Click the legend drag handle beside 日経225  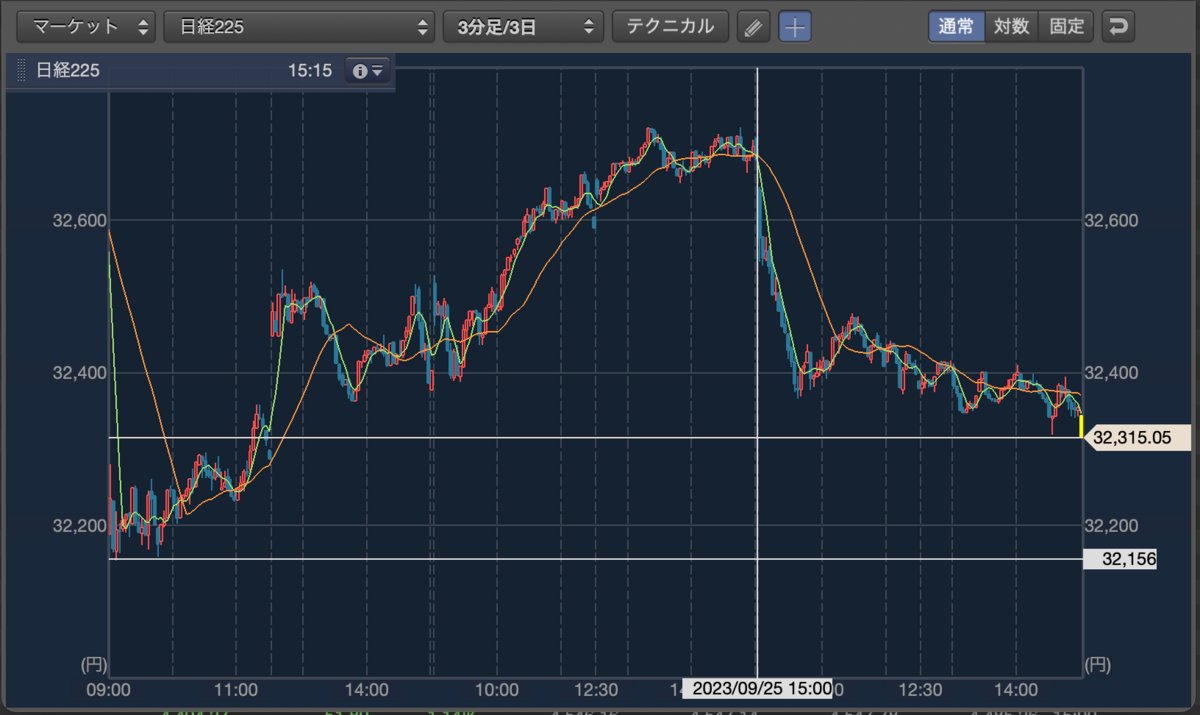(x=22, y=72)
